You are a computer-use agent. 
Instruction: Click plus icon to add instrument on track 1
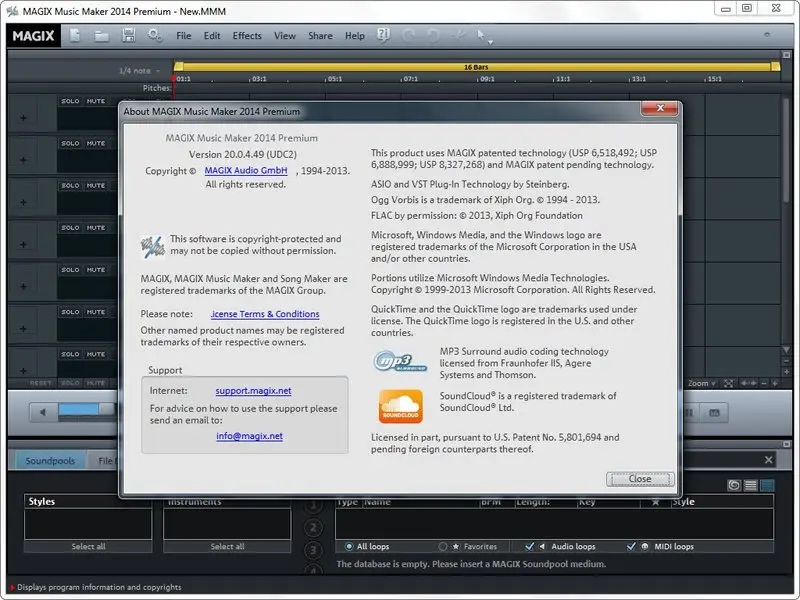23,118
